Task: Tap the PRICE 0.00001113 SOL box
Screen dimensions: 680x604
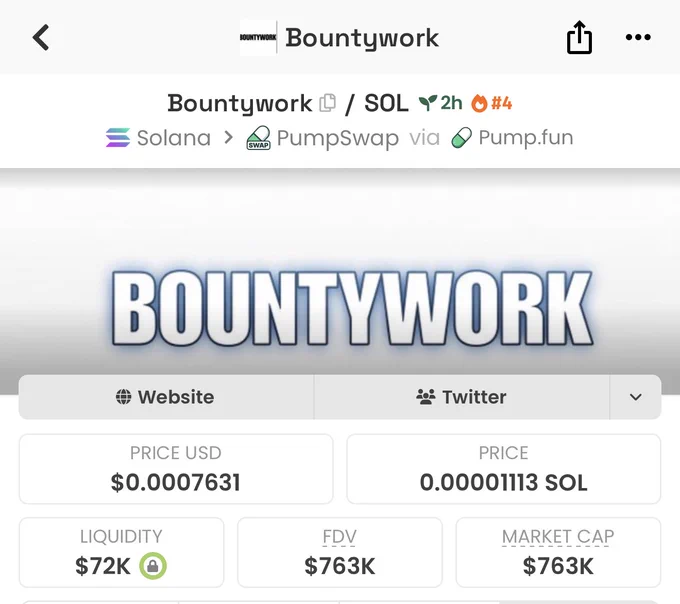Action: click(x=503, y=469)
